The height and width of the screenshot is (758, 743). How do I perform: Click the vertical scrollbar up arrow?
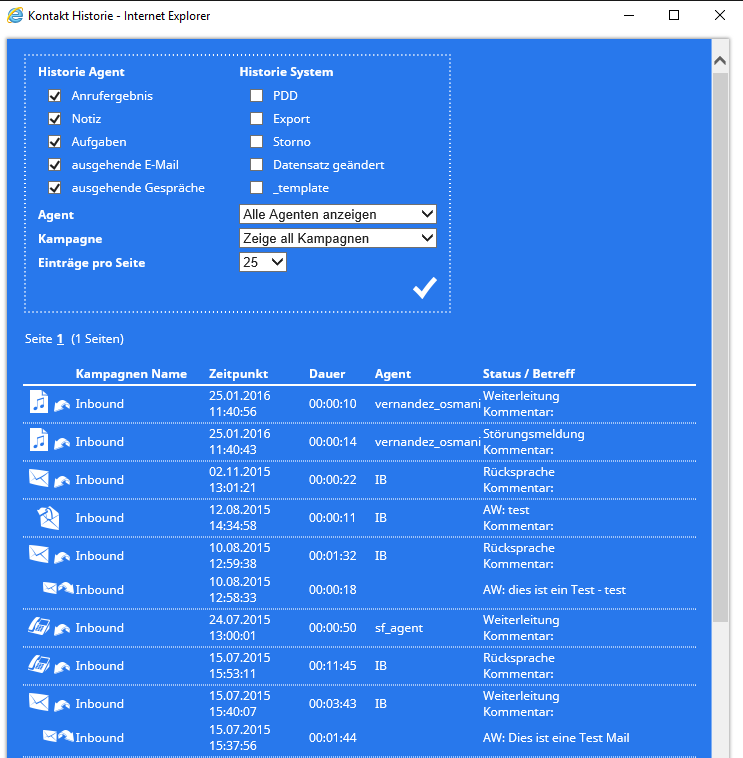coord(719,60)
